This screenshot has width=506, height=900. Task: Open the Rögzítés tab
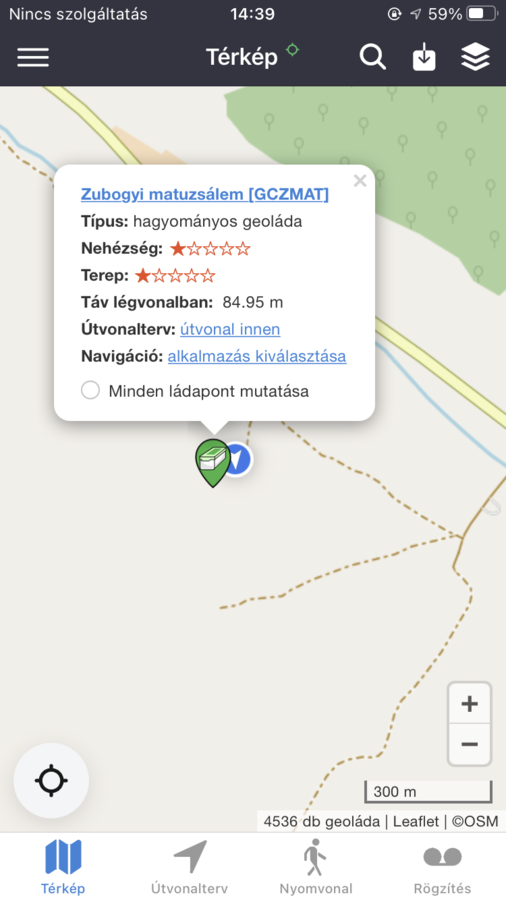pyautogui.click(x=442, y=867)
